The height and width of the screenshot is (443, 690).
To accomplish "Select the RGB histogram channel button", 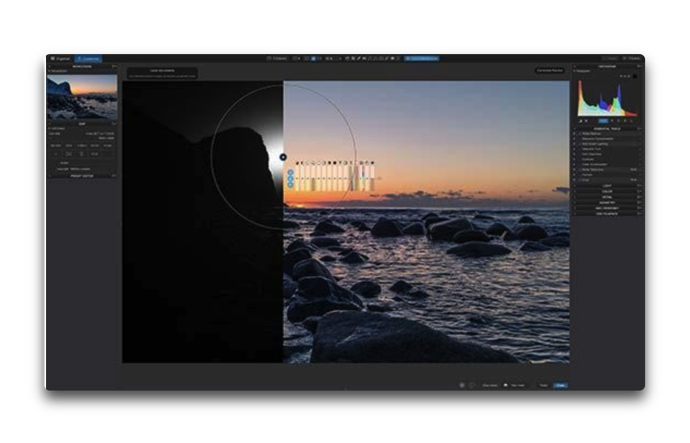I will pos(603,121).
